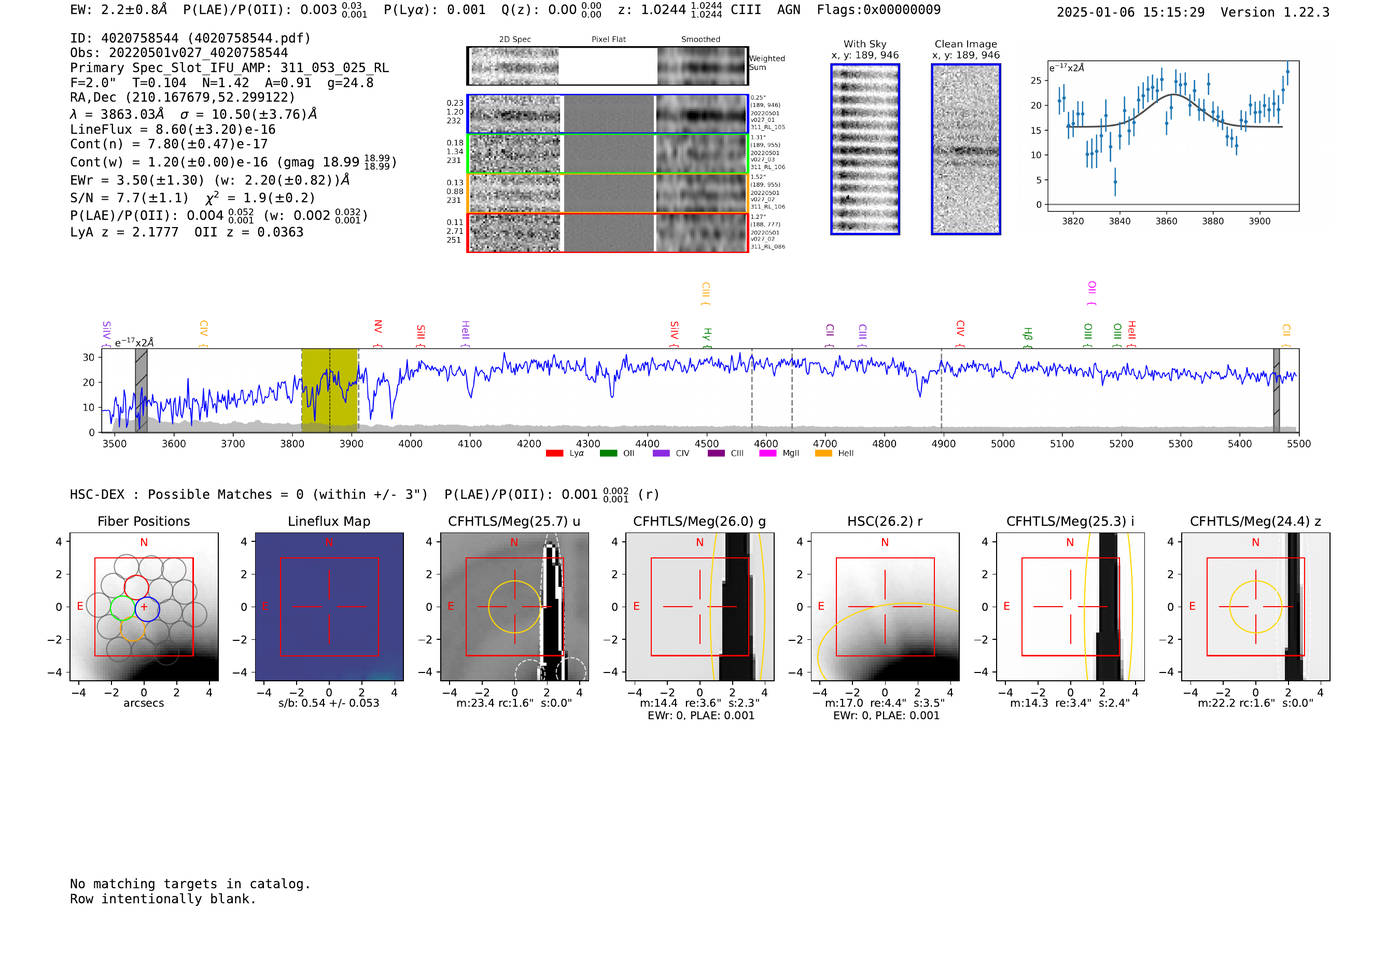Screen dimensions: 1400x953
Task: Select the orange HeII legend swatch
Action: [823, 454]
